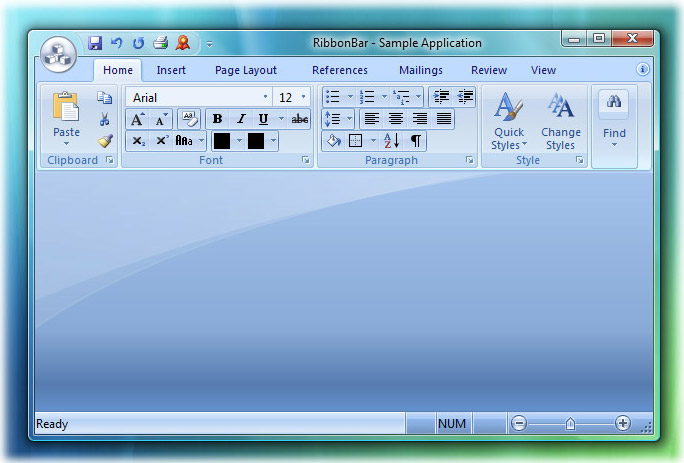Click the Copy icon
The width and height of the screenshot is (684, 463).
click(x=104, y=98)
